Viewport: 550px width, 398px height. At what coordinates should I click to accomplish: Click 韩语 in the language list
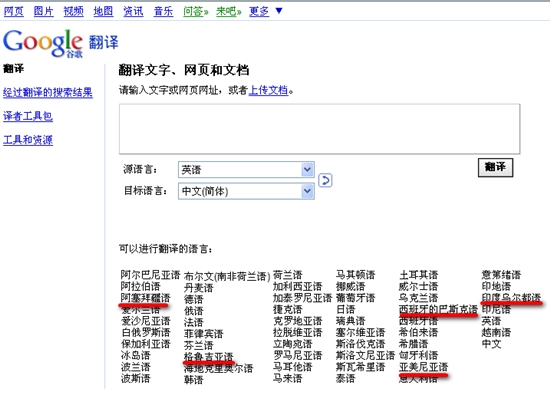coord(194,380)
